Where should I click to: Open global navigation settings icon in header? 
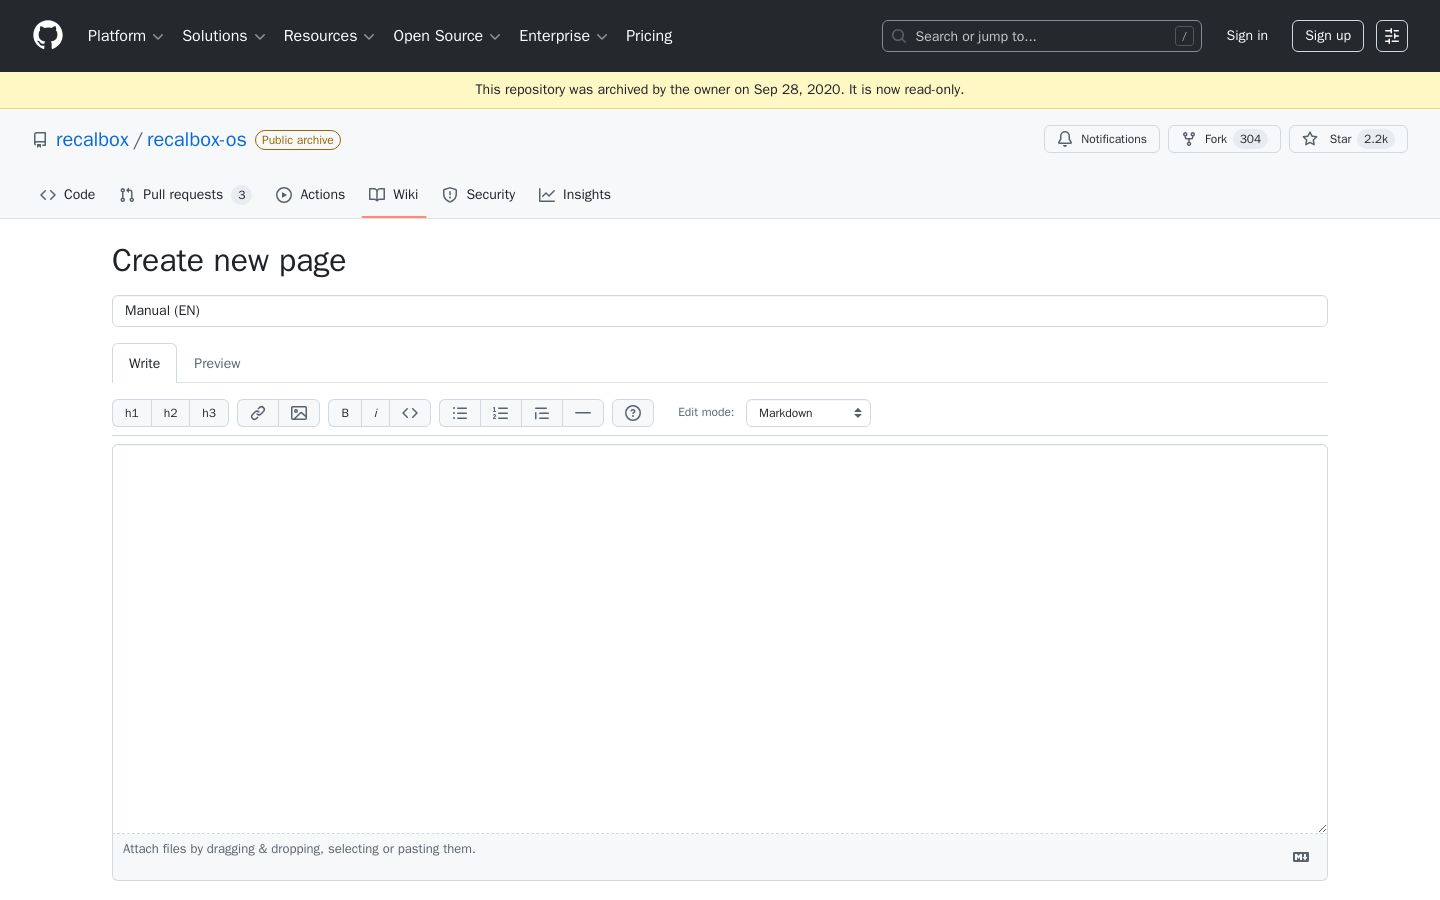pos(1392,36)
